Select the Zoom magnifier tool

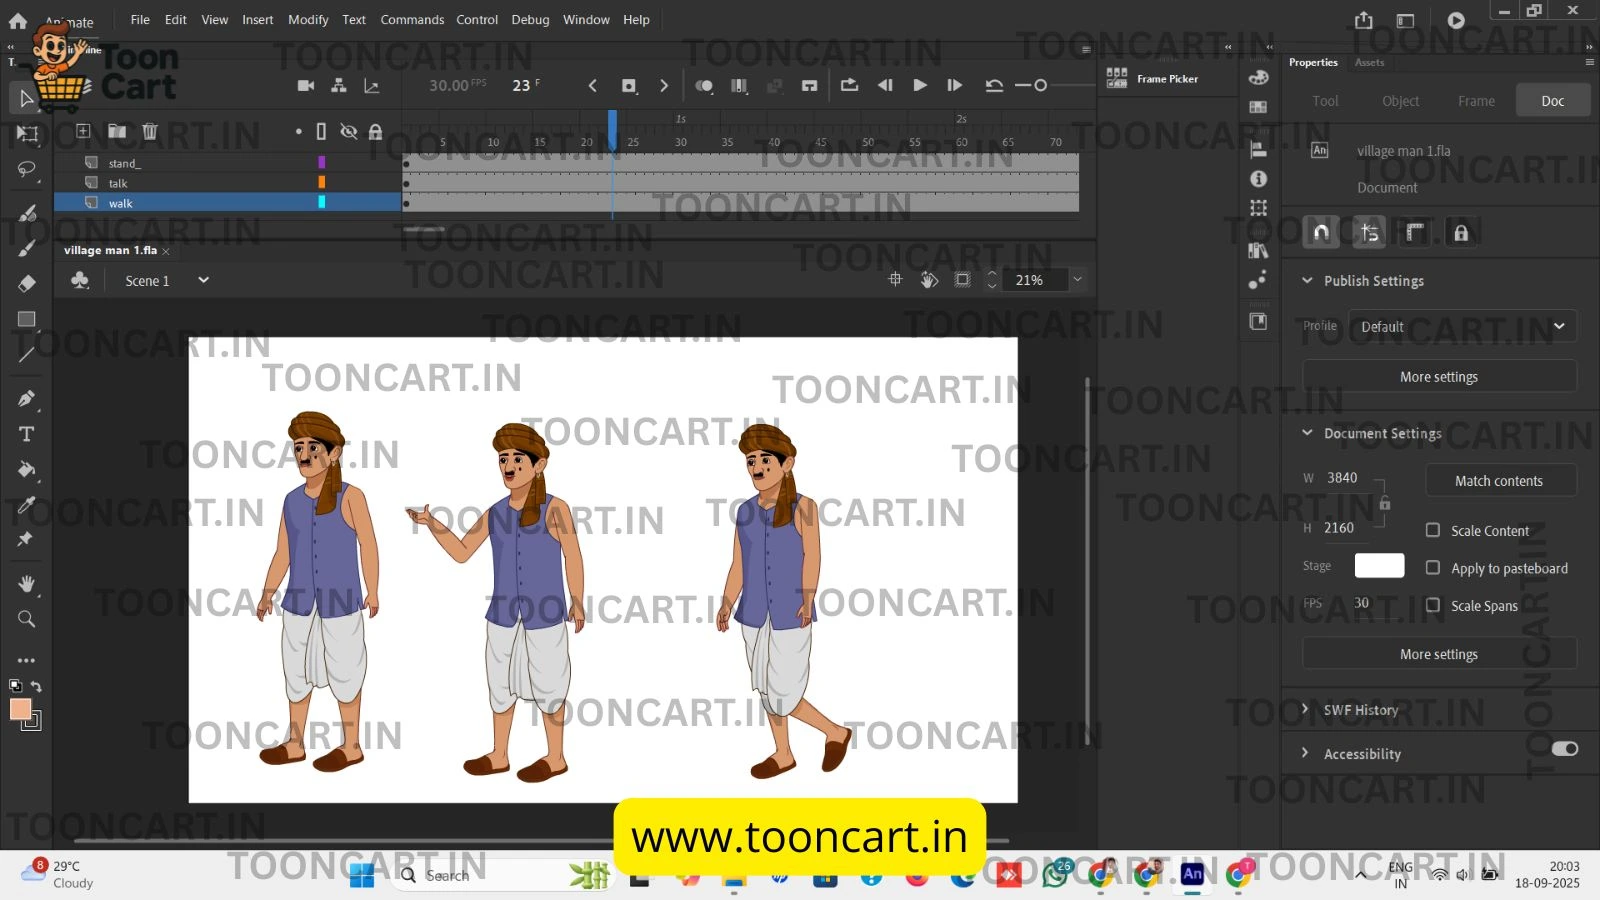pyautogui.click(x=27, y=619)
